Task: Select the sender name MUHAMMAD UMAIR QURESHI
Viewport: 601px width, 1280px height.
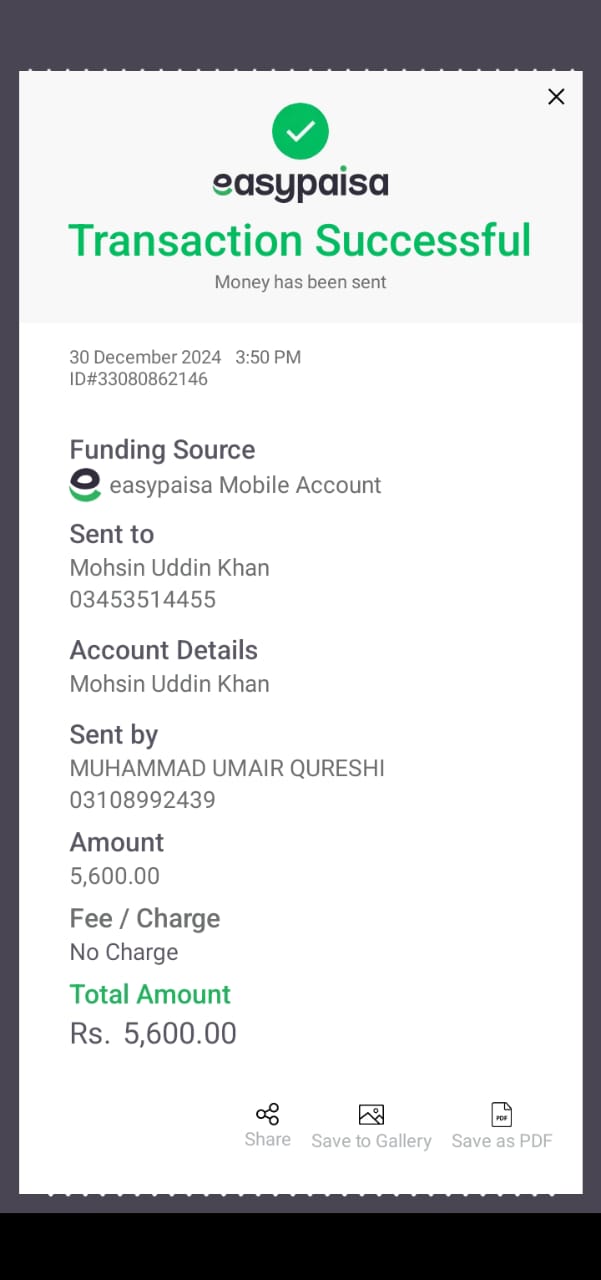Action: point(227,768)
